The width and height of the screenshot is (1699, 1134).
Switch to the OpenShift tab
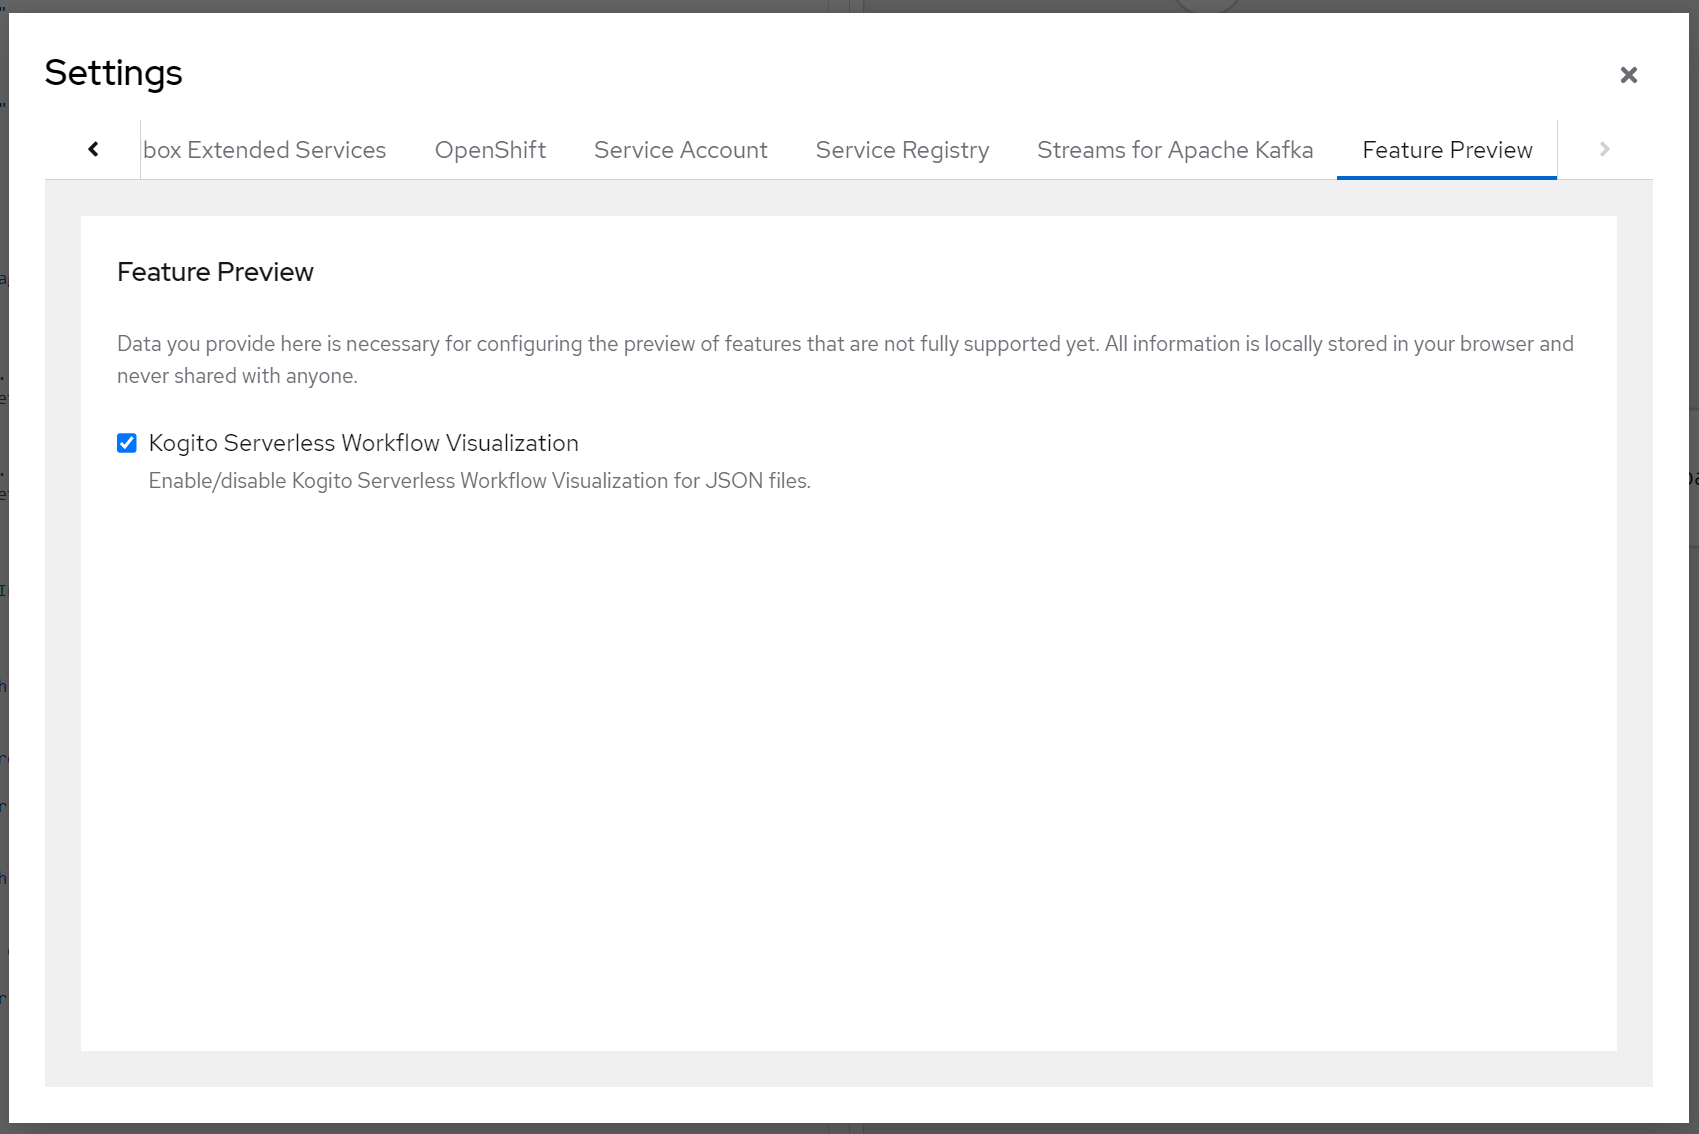[489, 149]
